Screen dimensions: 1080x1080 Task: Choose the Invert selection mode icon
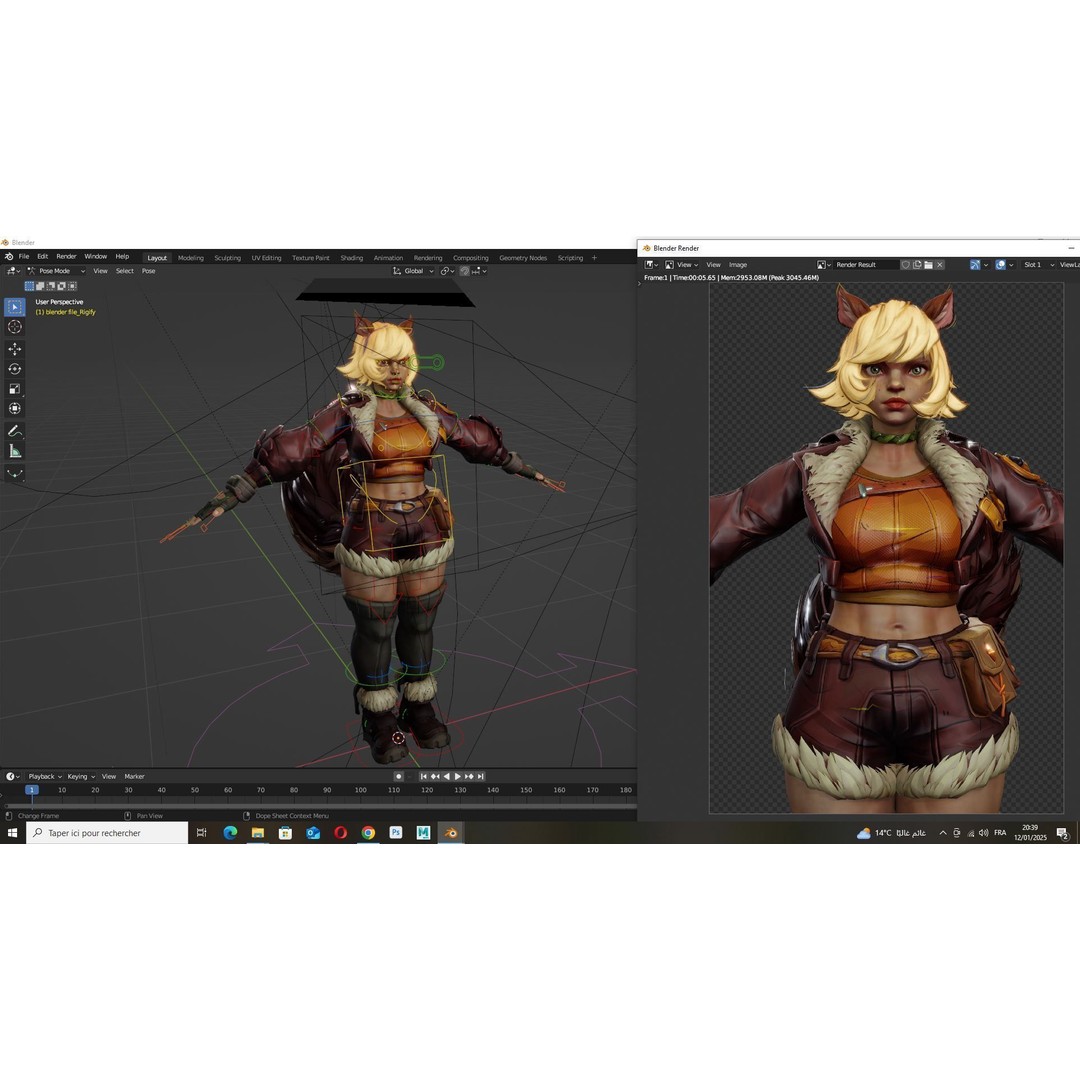click(62, 286)
